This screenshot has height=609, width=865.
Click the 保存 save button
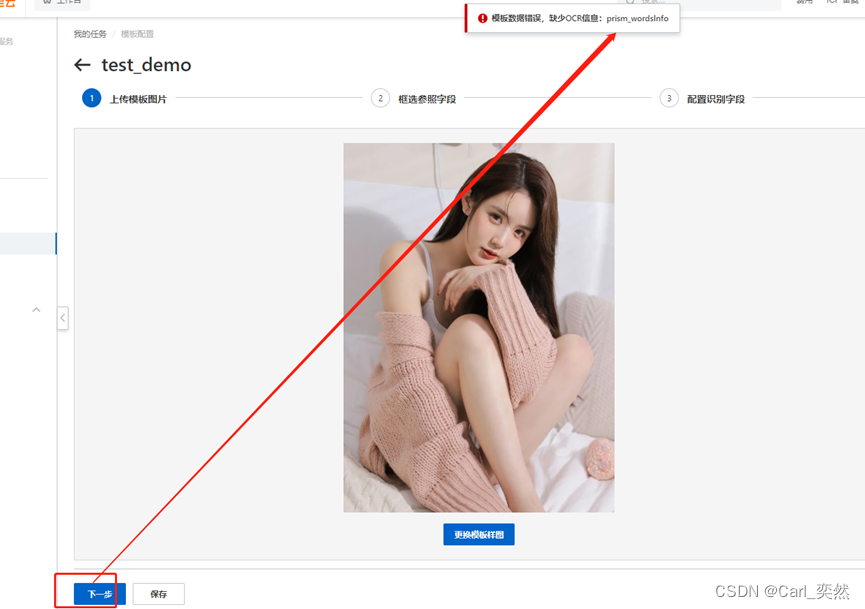coord(158,593)
